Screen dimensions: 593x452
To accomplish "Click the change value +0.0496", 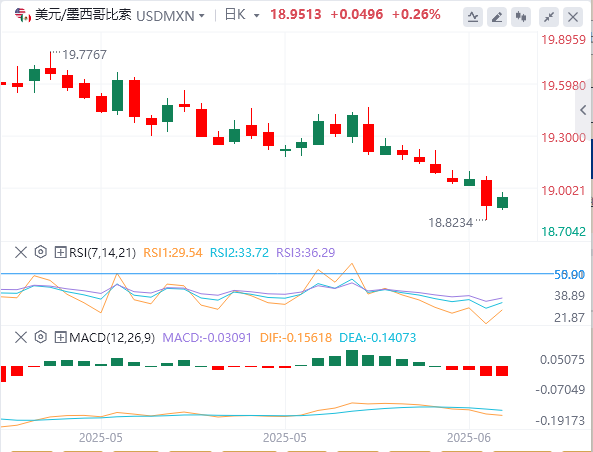I will point(357,15).
